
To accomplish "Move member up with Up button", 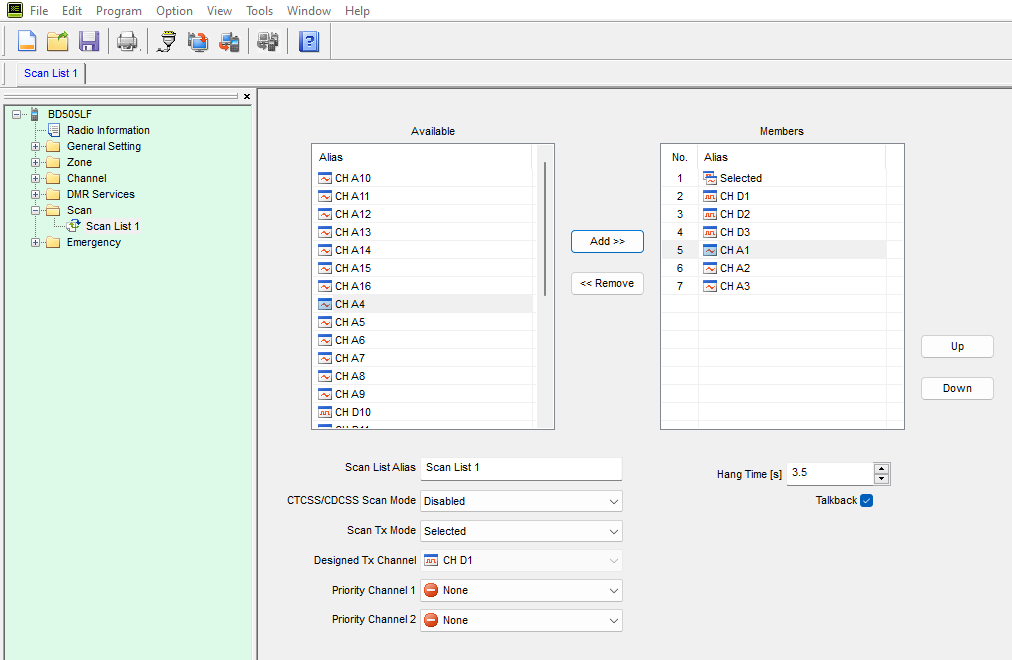I will pos(957,346).
